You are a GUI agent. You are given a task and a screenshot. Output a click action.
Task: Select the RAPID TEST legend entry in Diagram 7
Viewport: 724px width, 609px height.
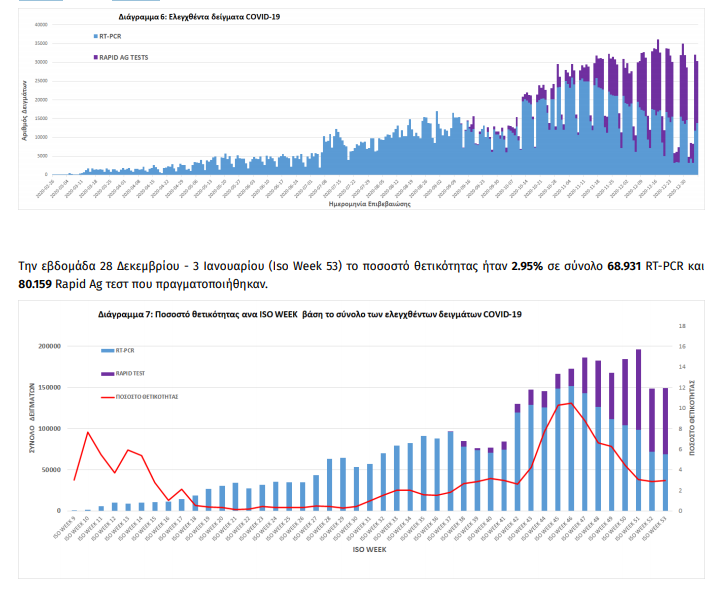click(x=104, y=374)
